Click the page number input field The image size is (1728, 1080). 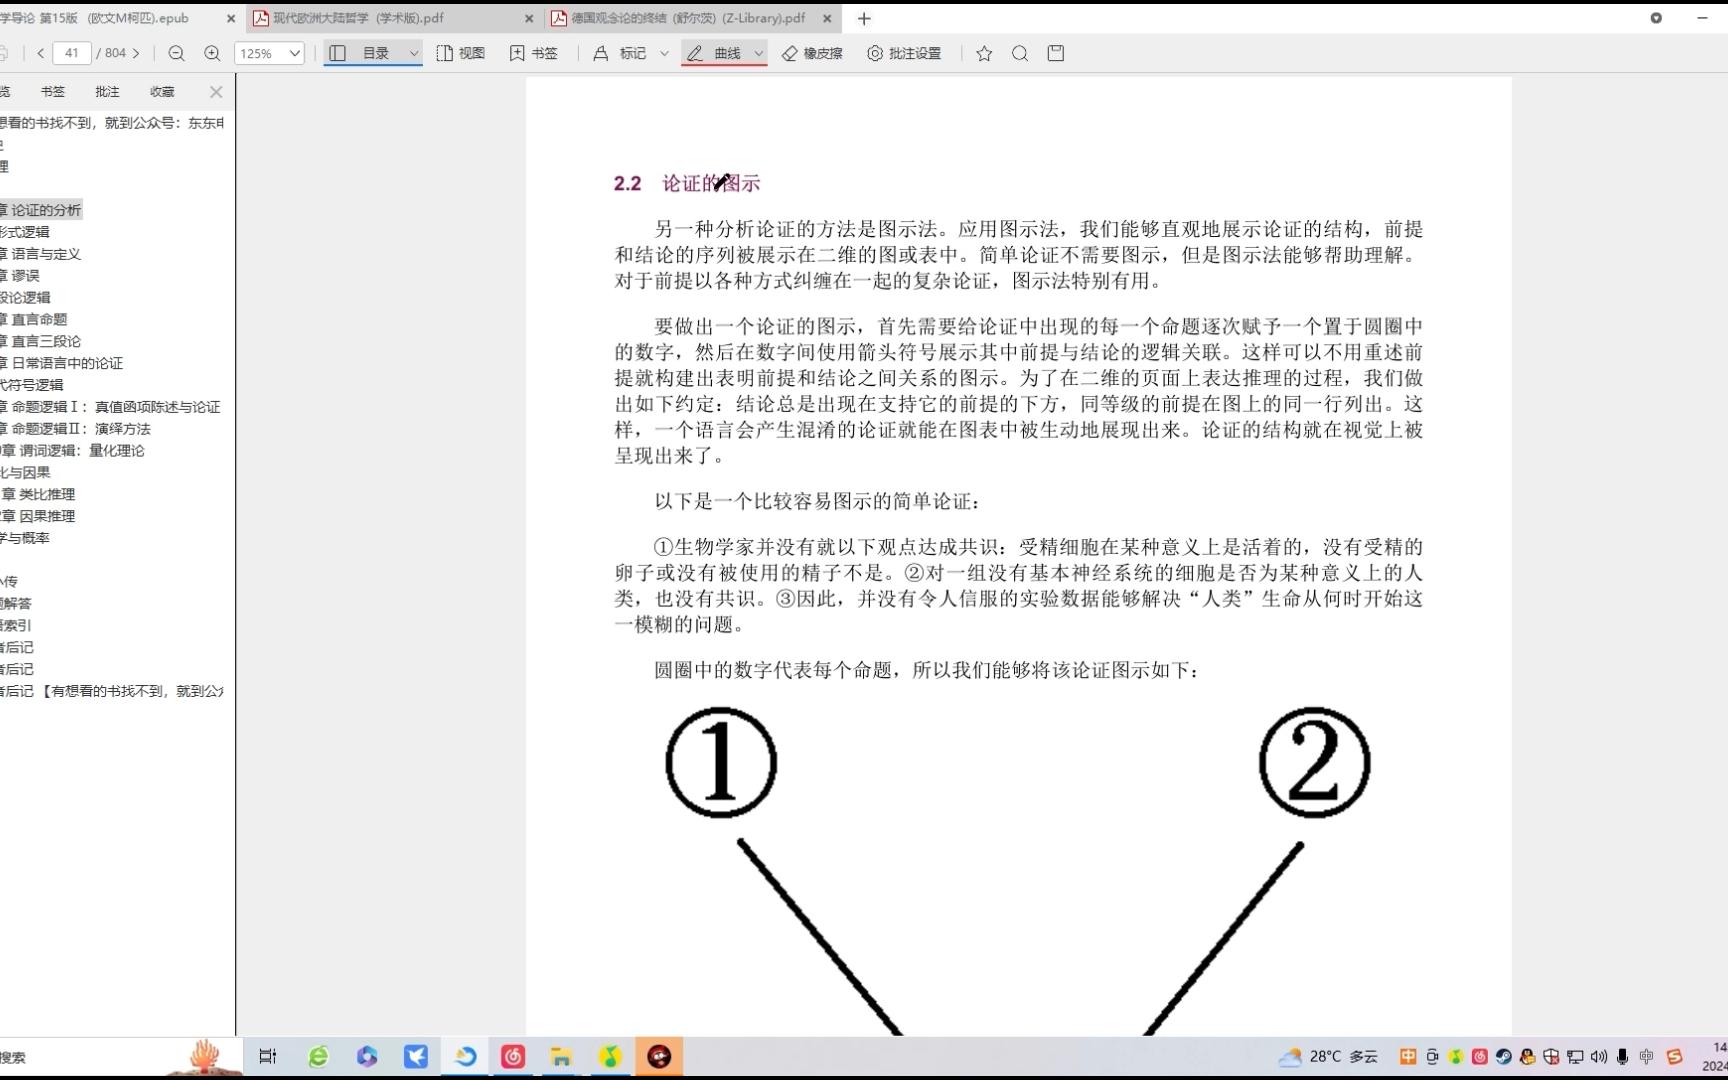point(72,53)
